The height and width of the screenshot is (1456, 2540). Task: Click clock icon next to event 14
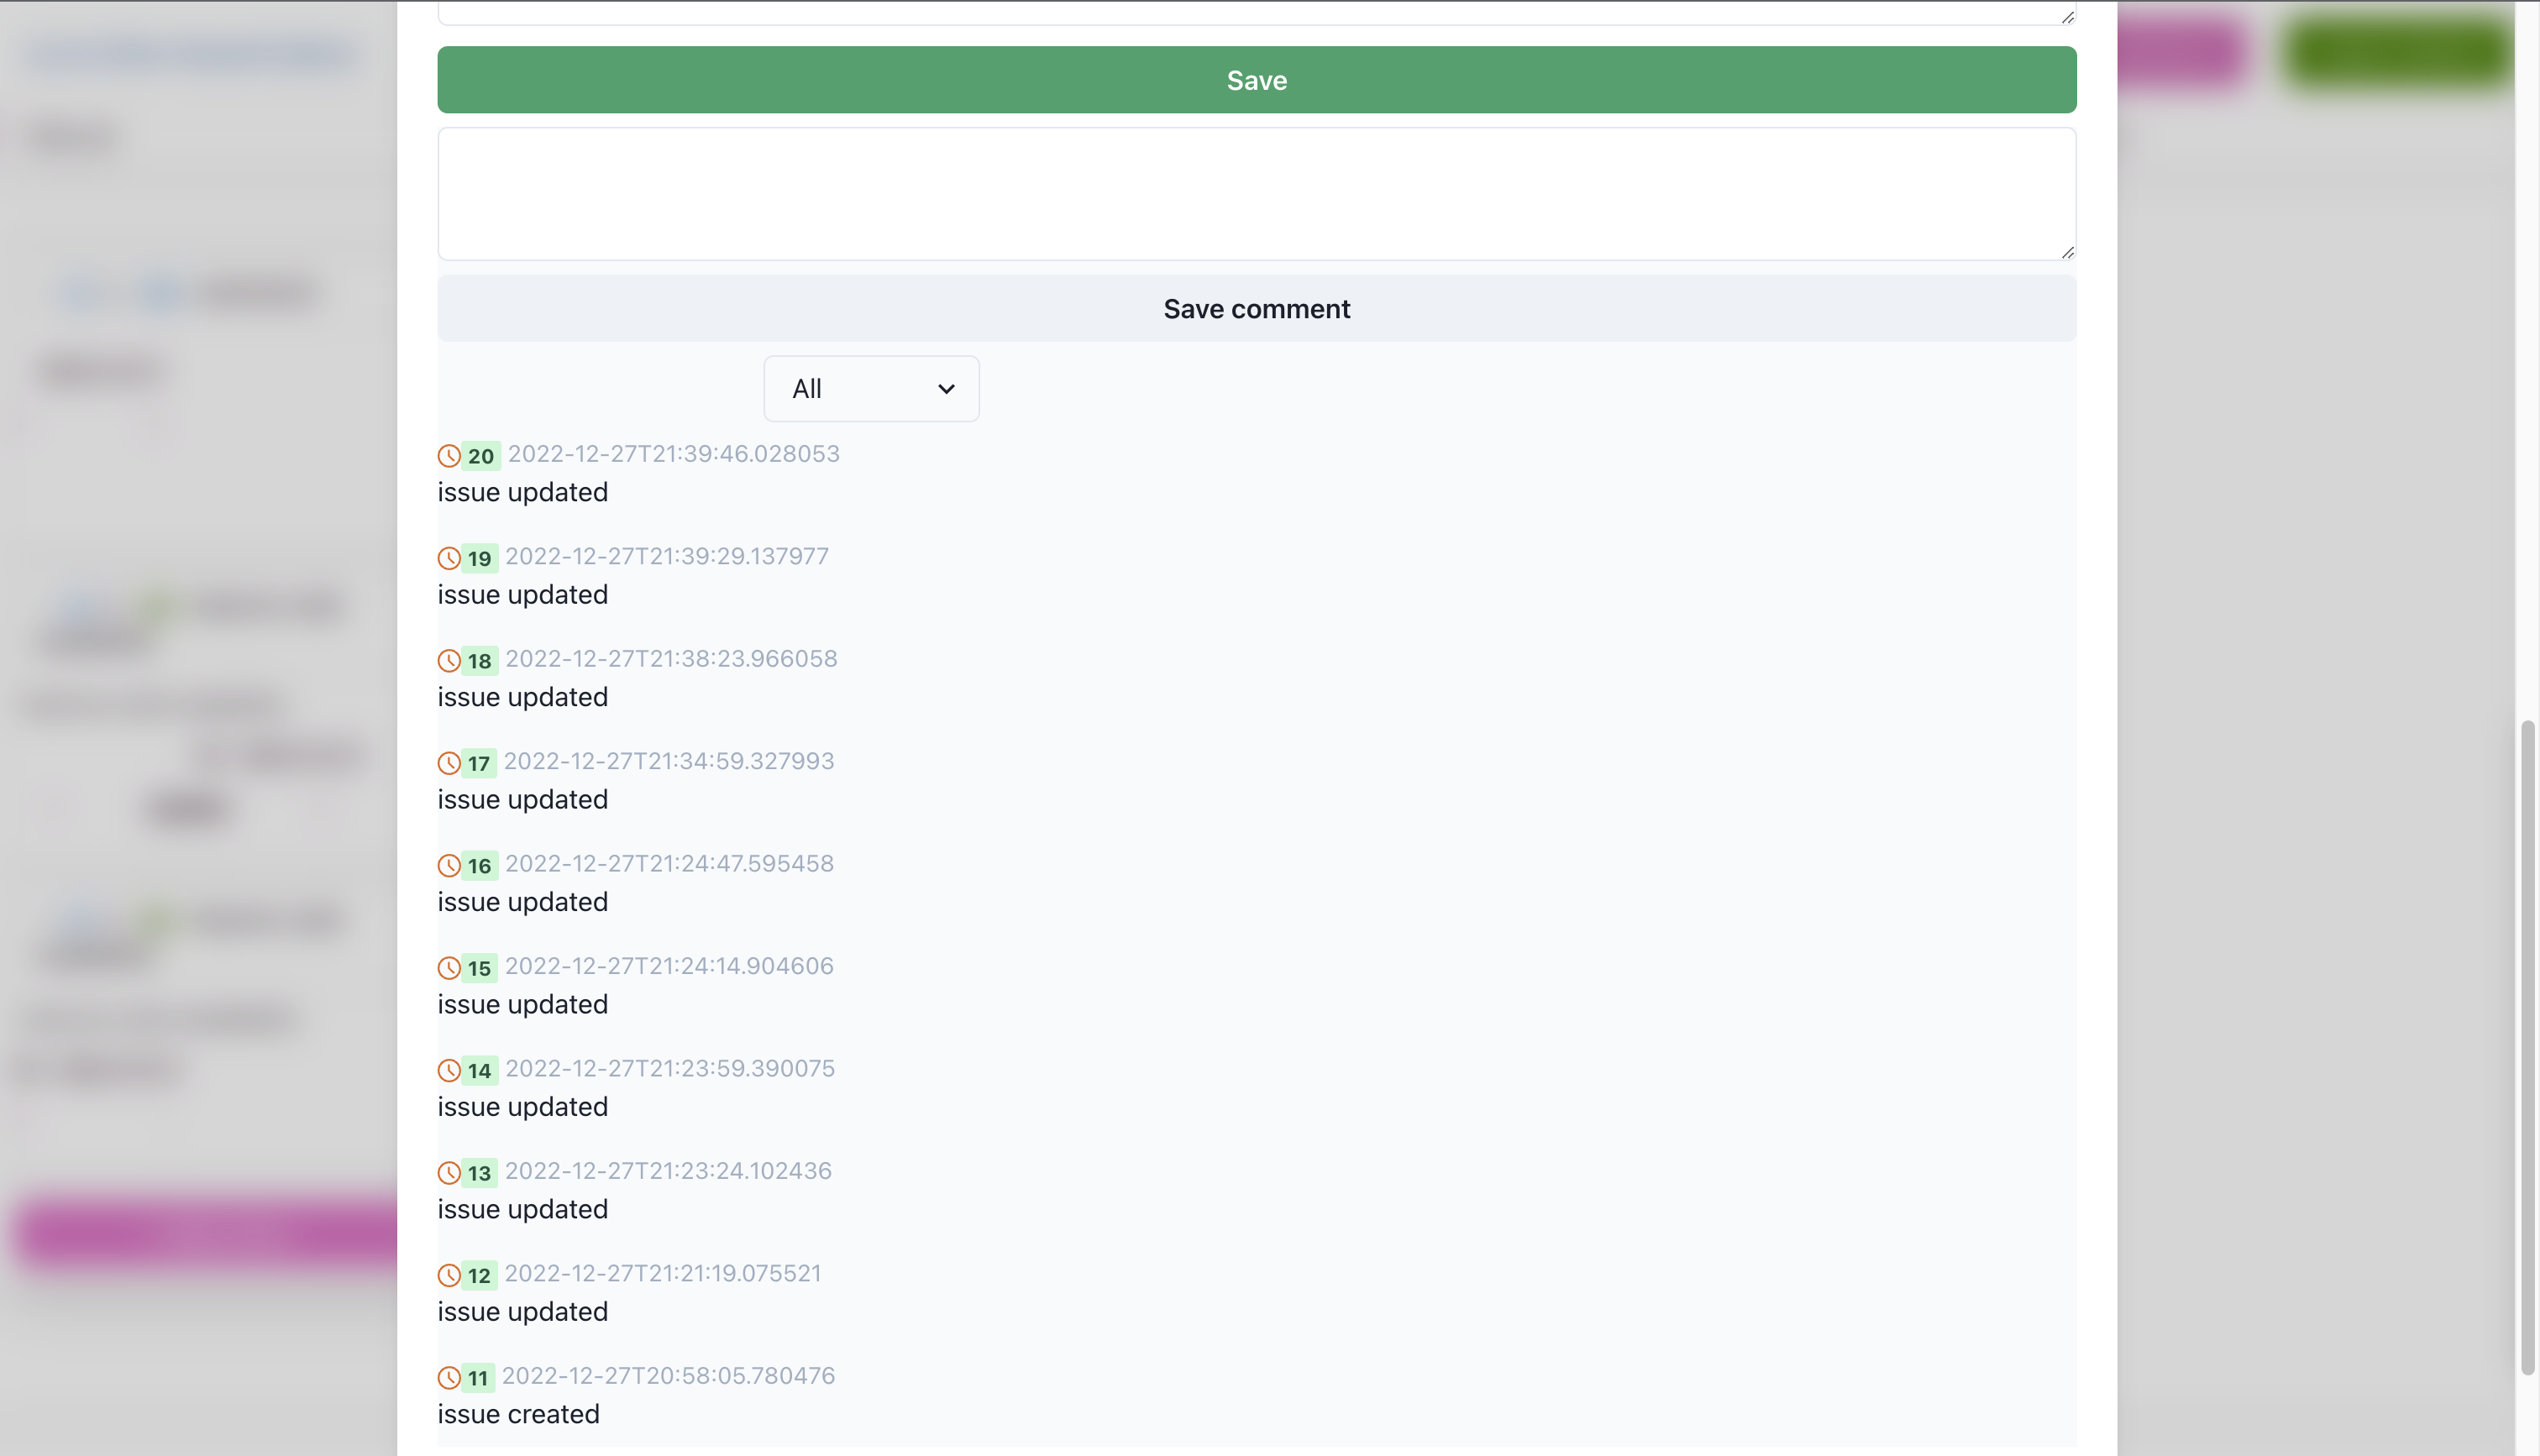point(449,1071)
